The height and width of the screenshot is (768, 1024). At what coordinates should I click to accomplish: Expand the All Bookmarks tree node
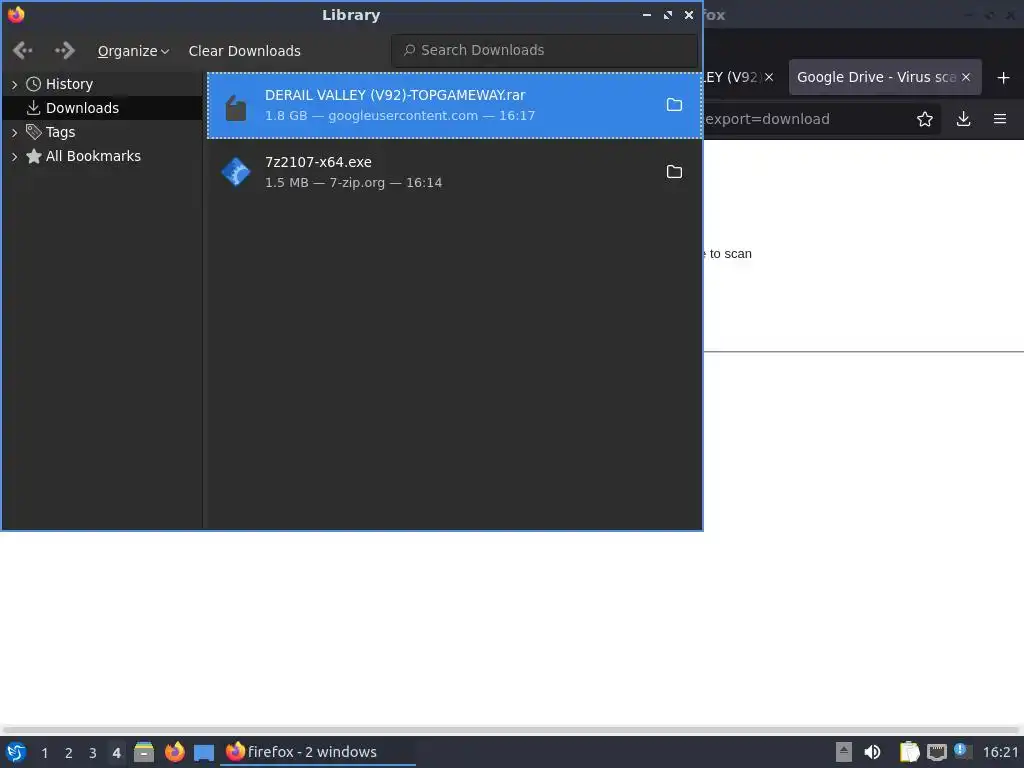point(14,157)
